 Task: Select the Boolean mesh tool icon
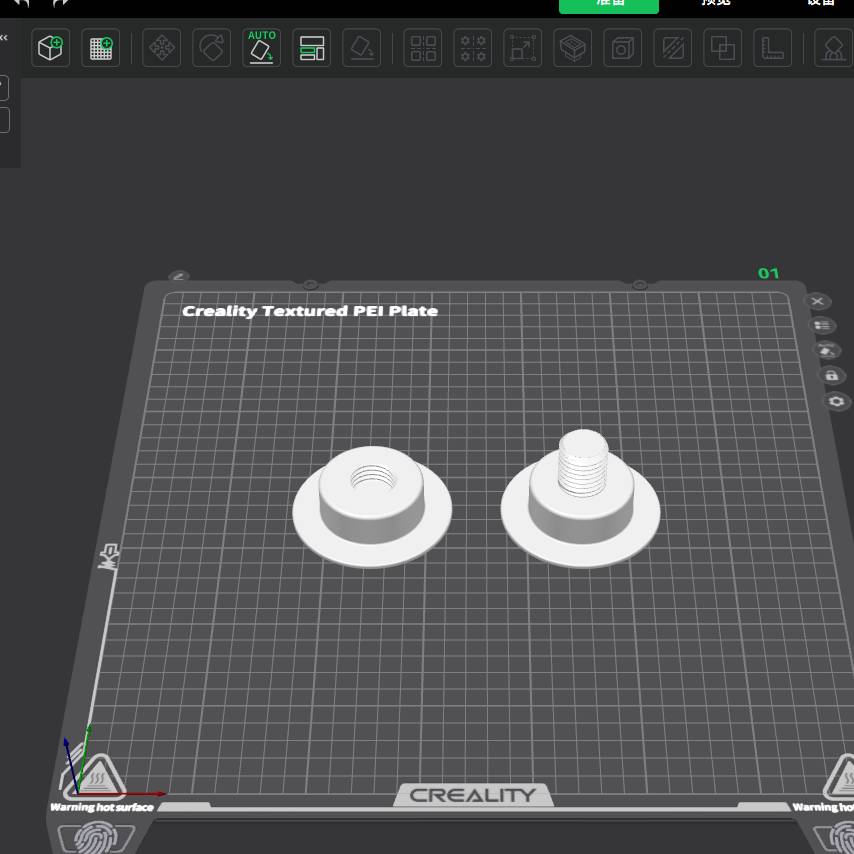pyautogui.click(x=722, y=48)
